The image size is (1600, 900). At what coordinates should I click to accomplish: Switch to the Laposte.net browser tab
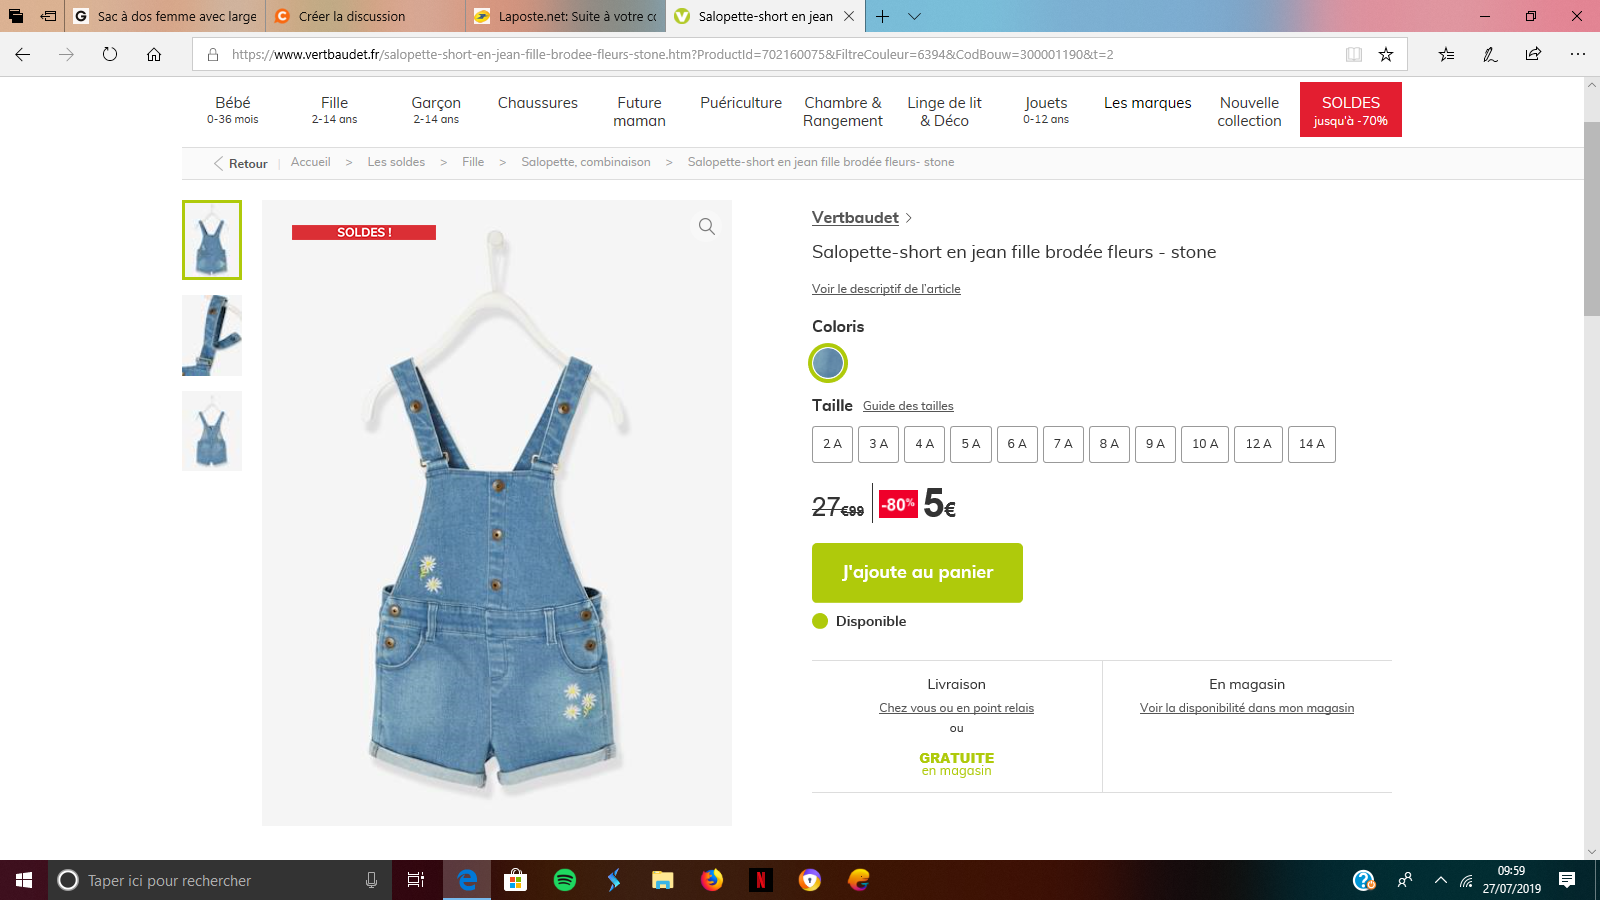[566, 16]
